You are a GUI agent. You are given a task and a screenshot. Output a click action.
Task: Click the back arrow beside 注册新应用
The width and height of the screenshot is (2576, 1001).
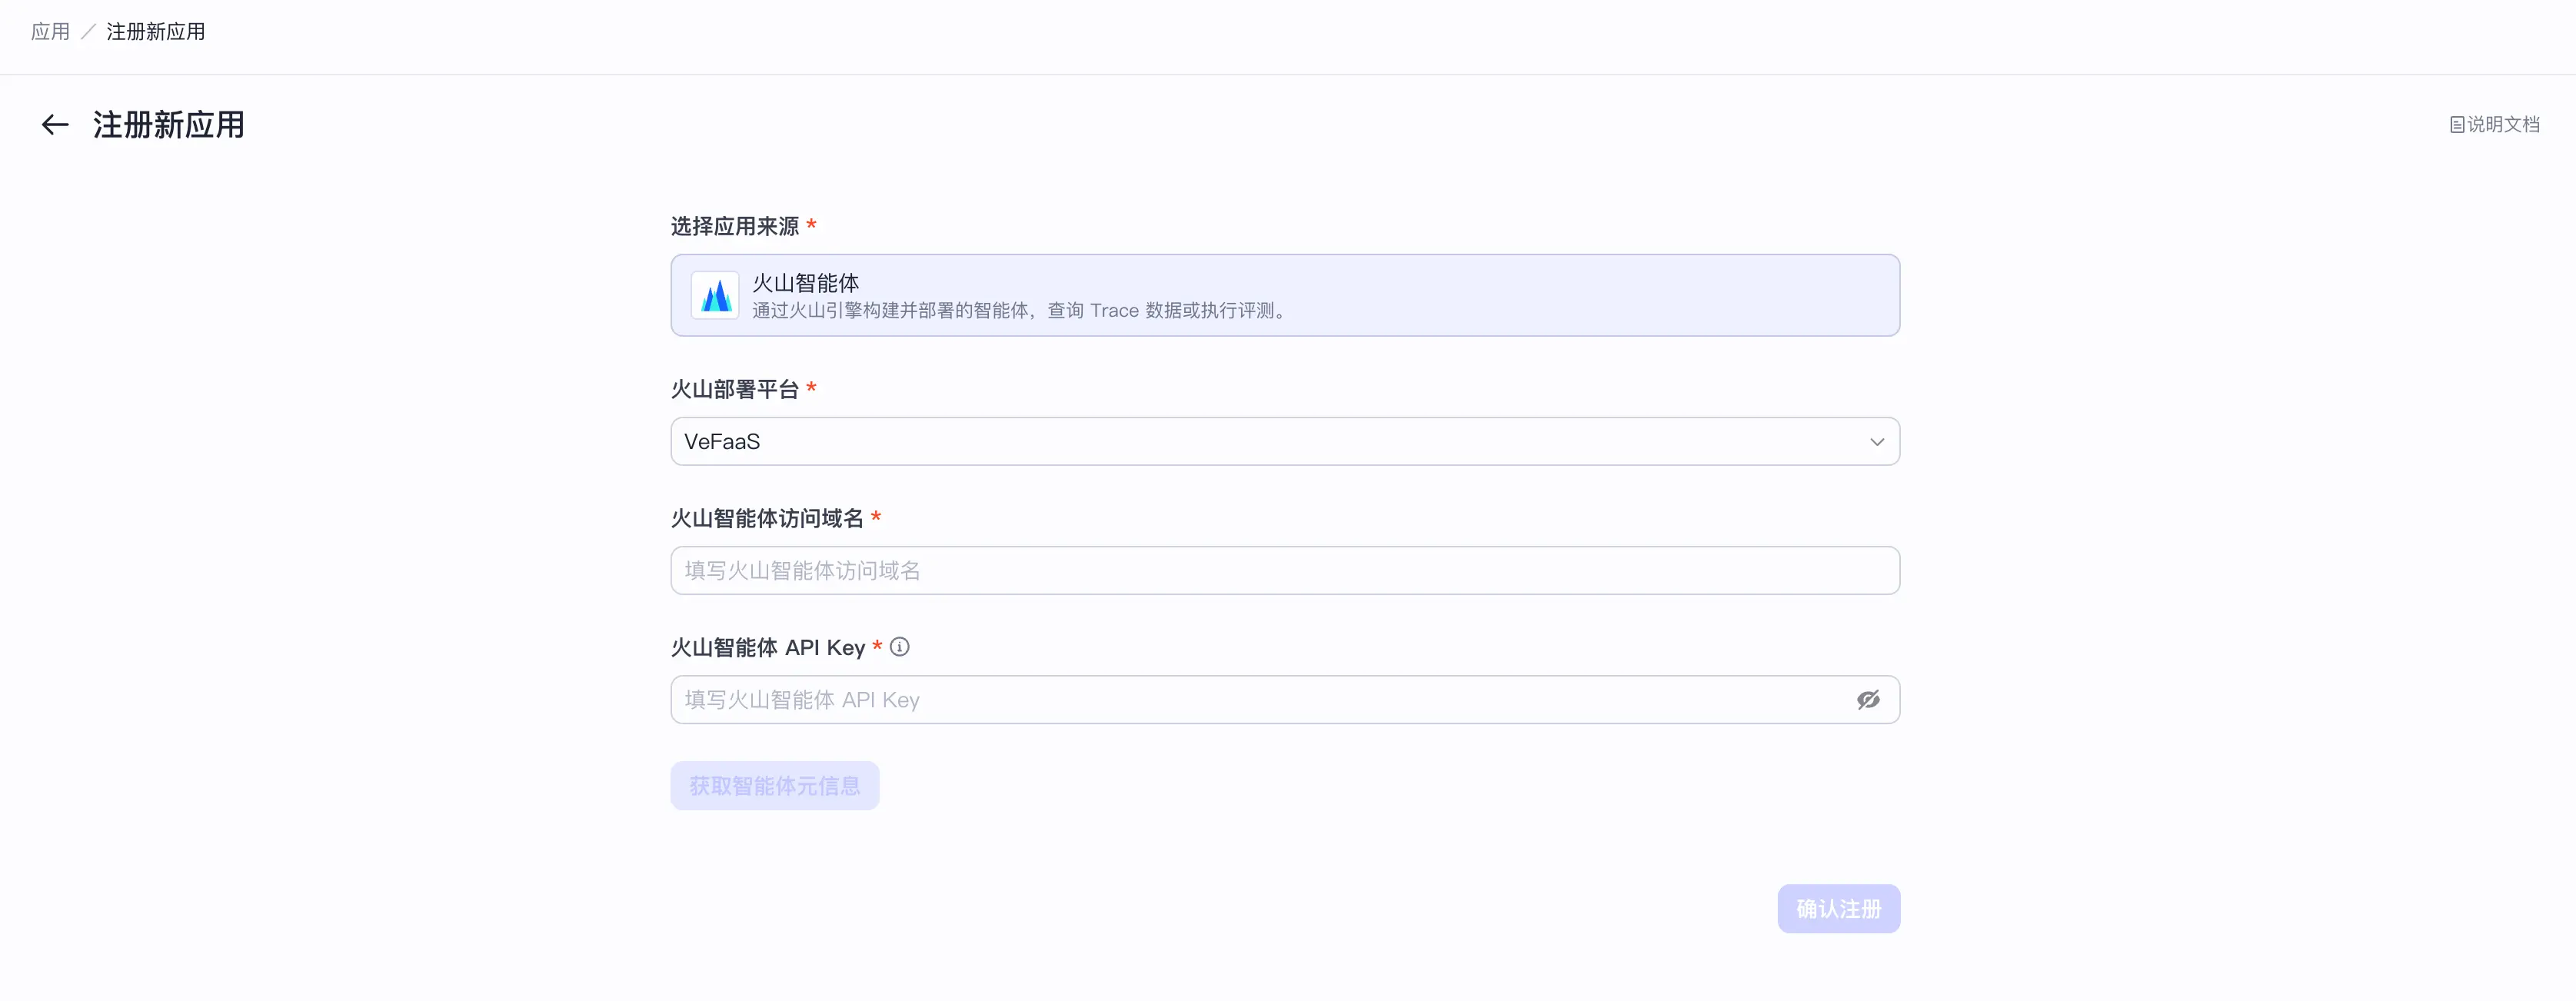pyautogui.click(x=55, y=125)
